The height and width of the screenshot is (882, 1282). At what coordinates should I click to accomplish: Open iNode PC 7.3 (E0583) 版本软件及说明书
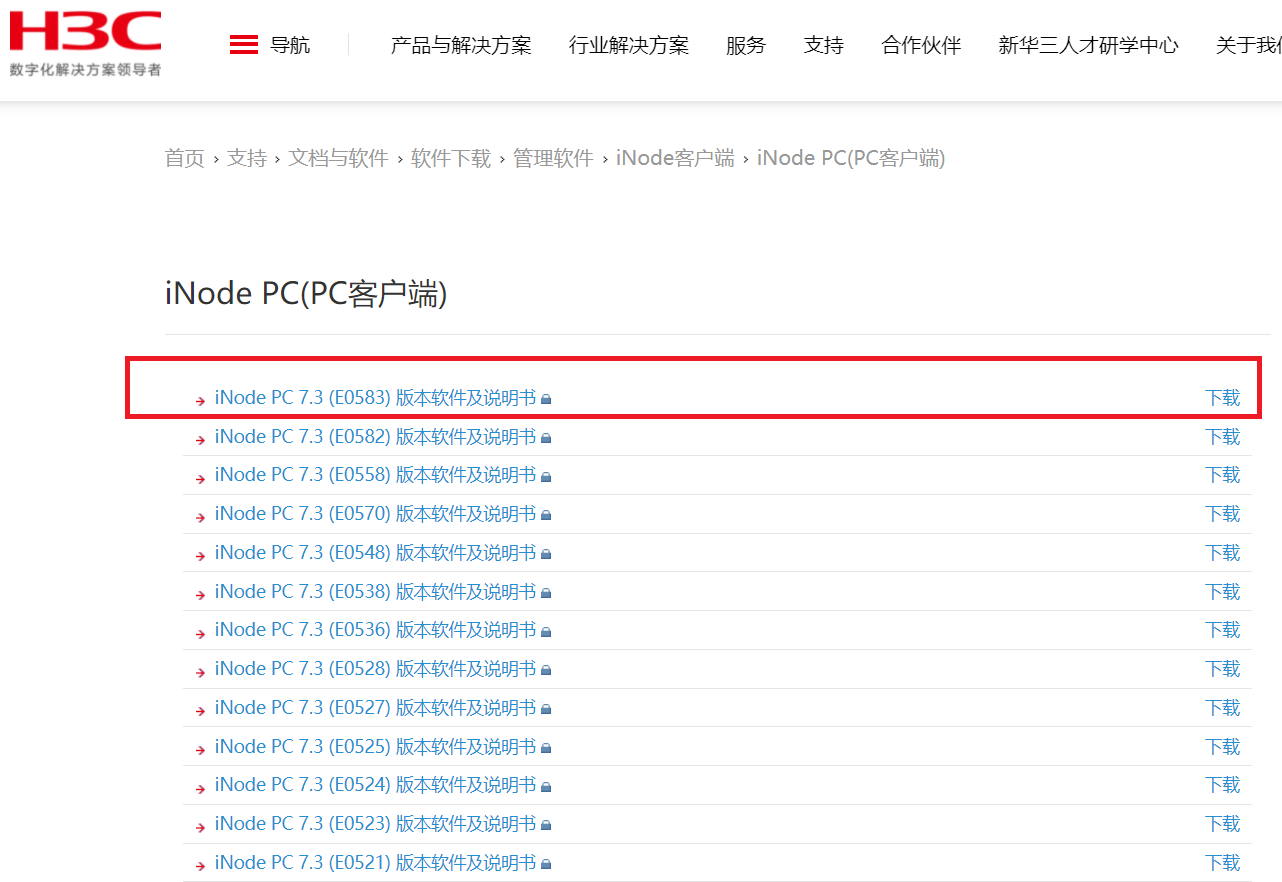tap(375, 398)
